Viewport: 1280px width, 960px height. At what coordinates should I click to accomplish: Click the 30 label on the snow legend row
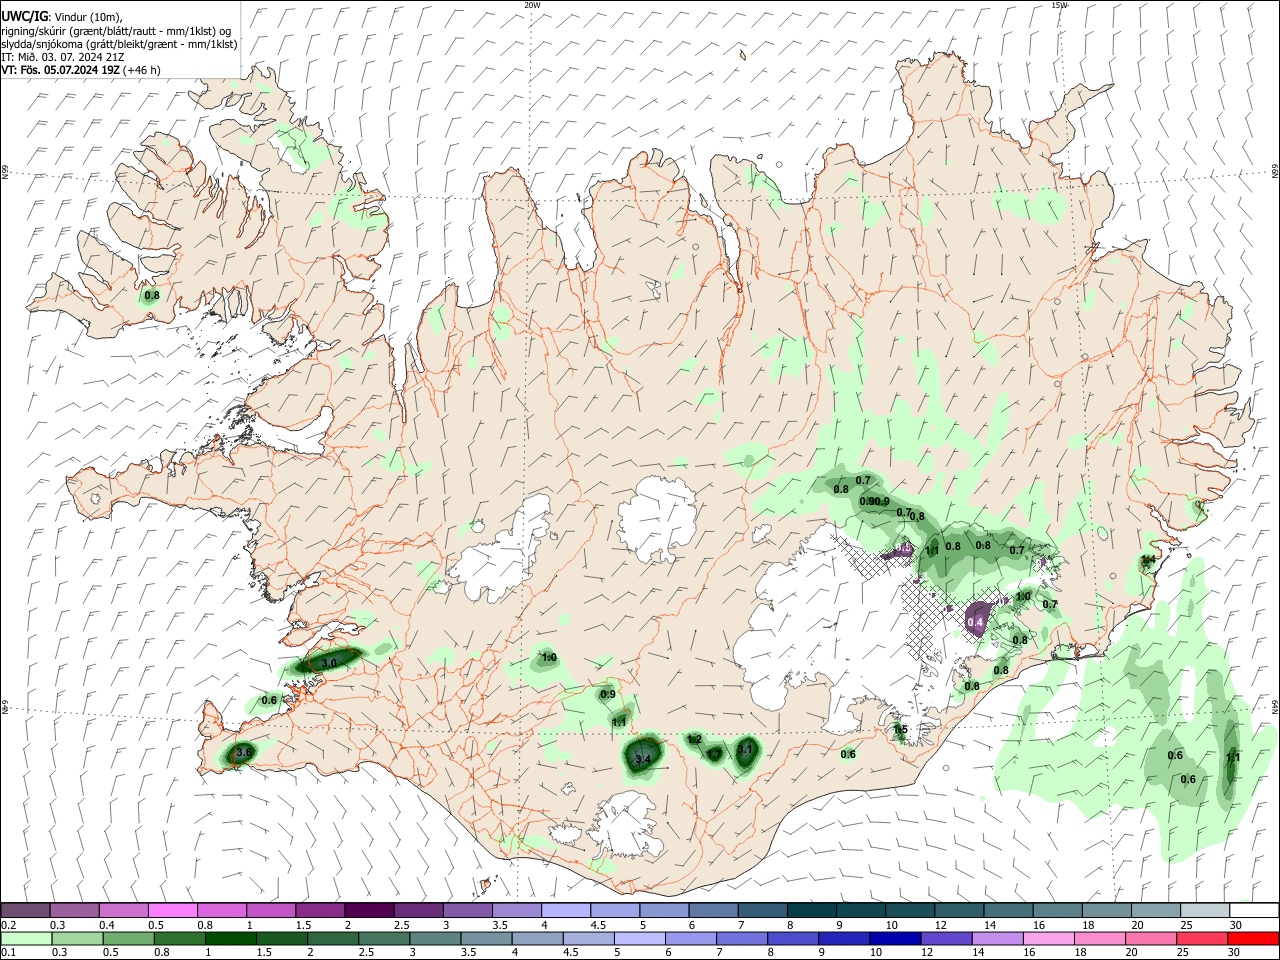(x=1235, y=925)
